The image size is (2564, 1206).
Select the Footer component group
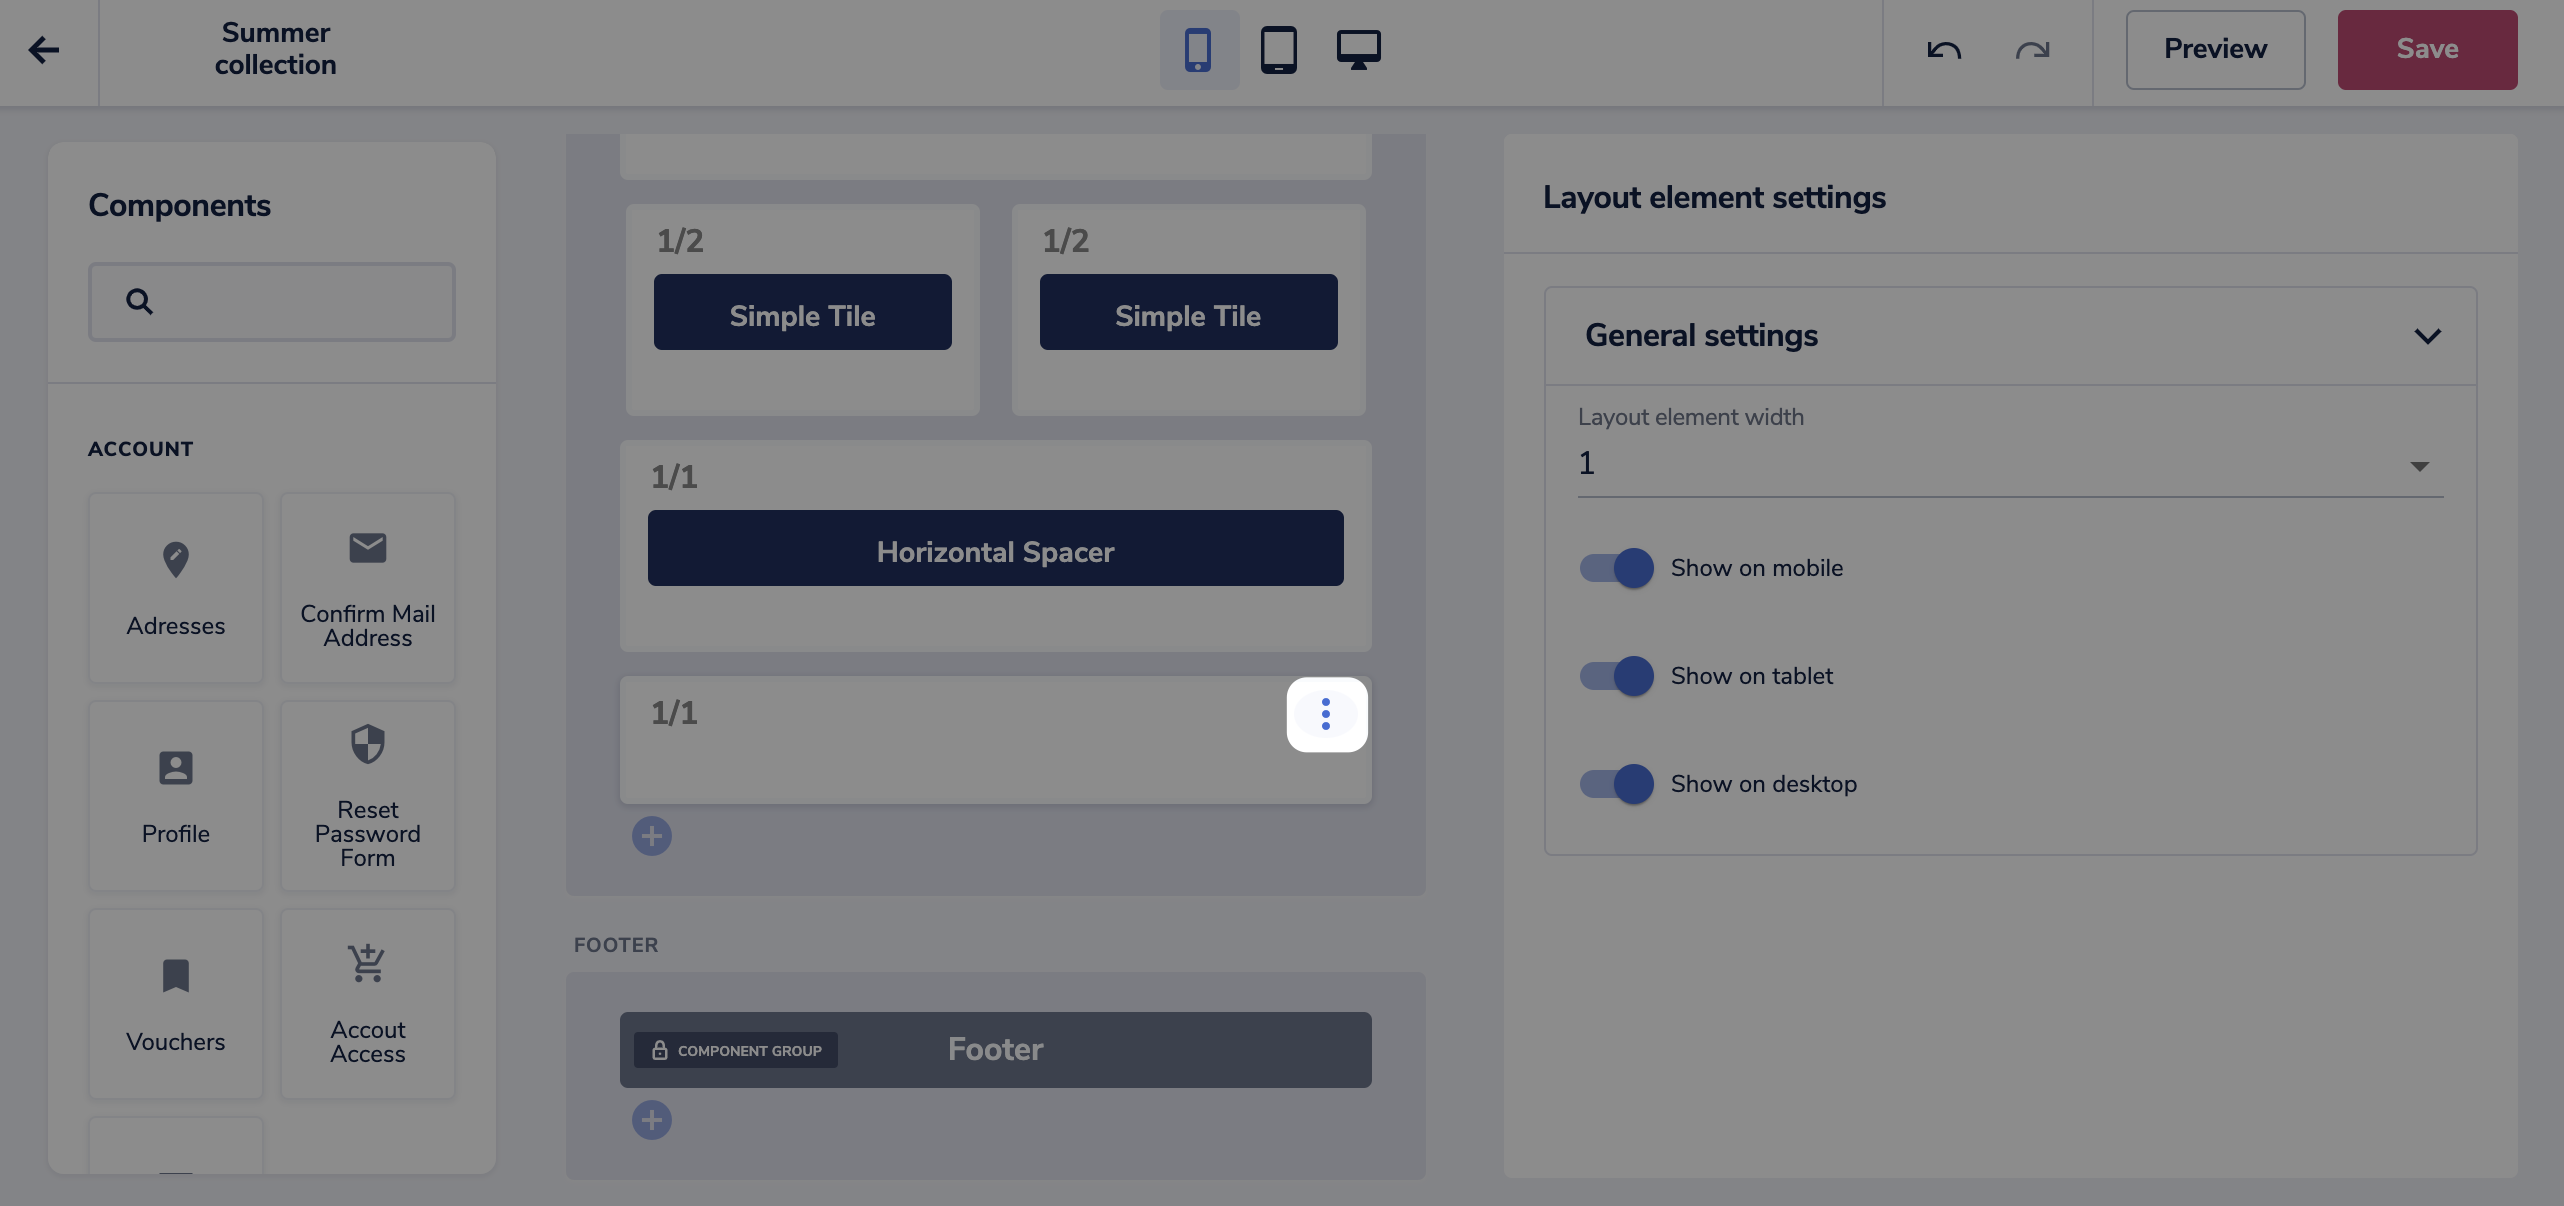point(996,1050)
